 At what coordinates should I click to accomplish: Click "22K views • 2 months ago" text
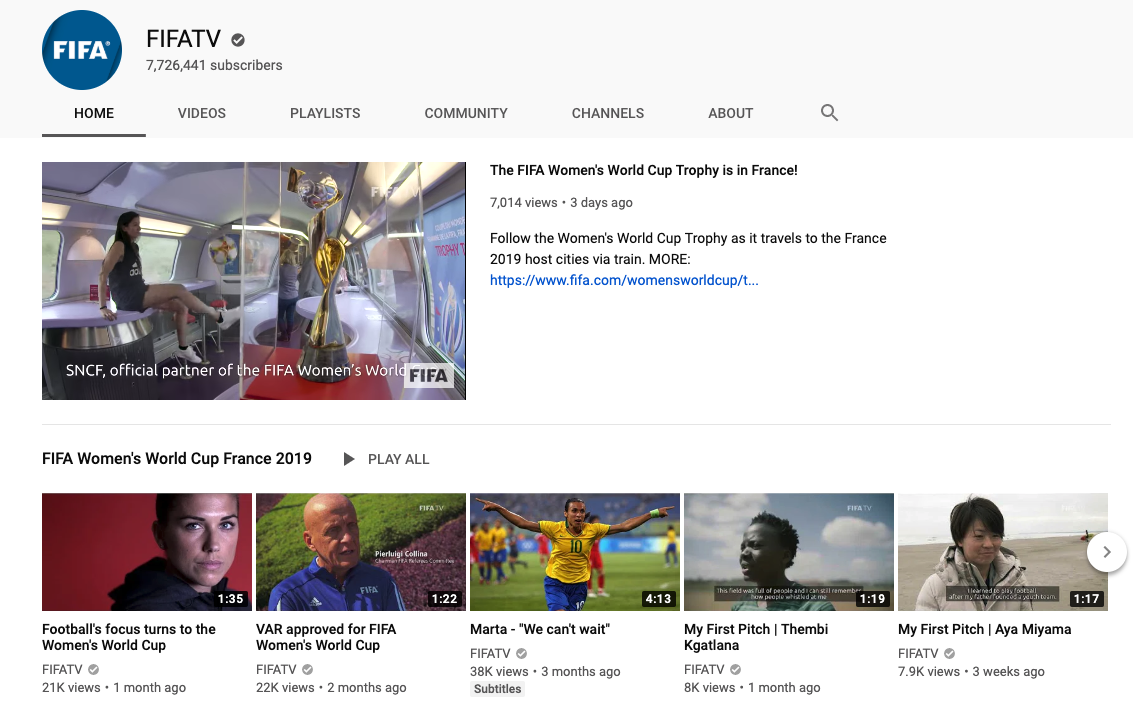coord(331,688)
